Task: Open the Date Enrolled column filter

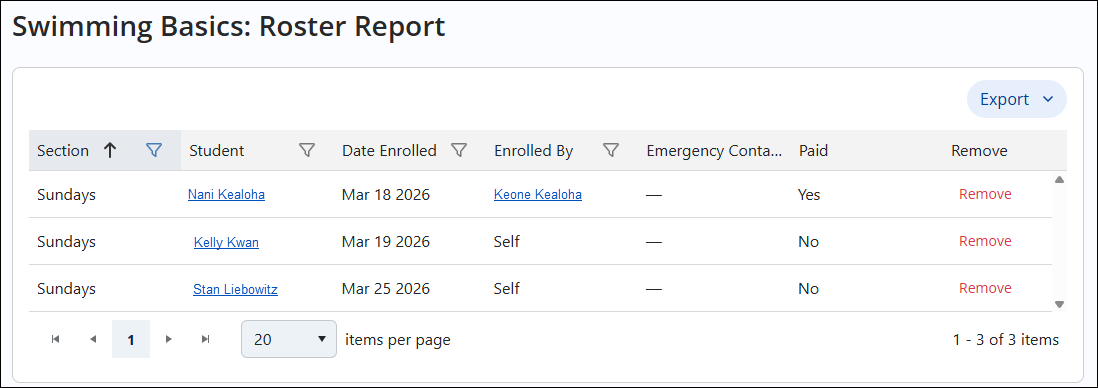Action: coord(459,150)
